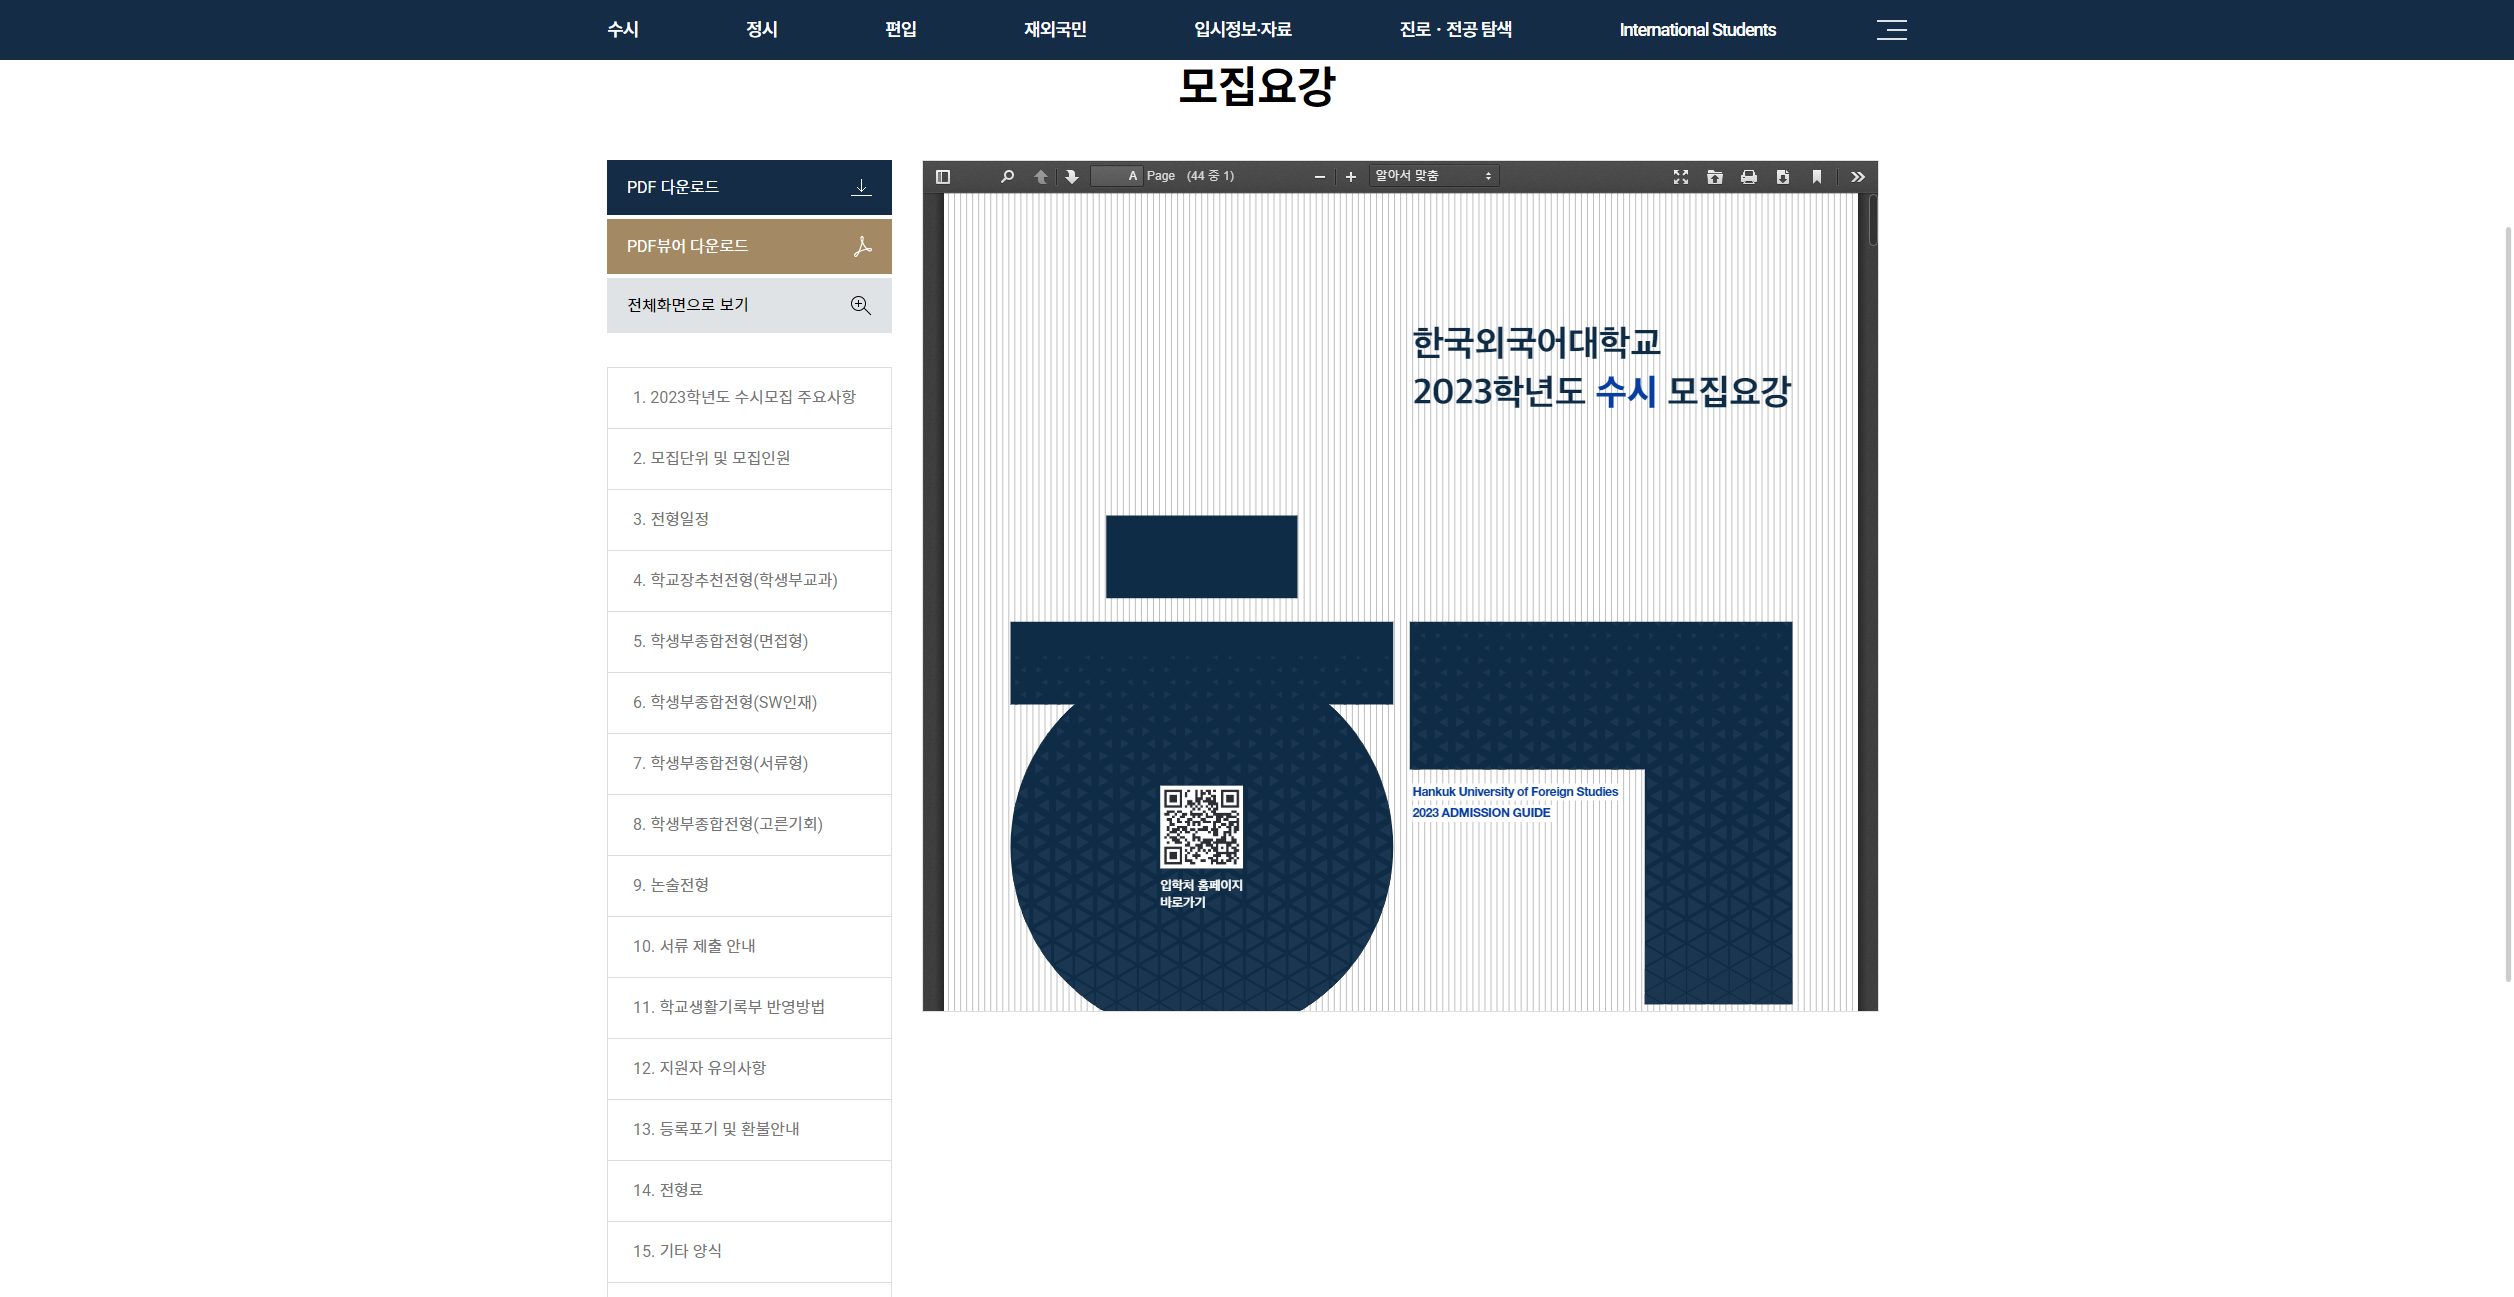The image size is (2514, 1297).
Task: Zoom in with the plus button
Action: click(1351, 177)
